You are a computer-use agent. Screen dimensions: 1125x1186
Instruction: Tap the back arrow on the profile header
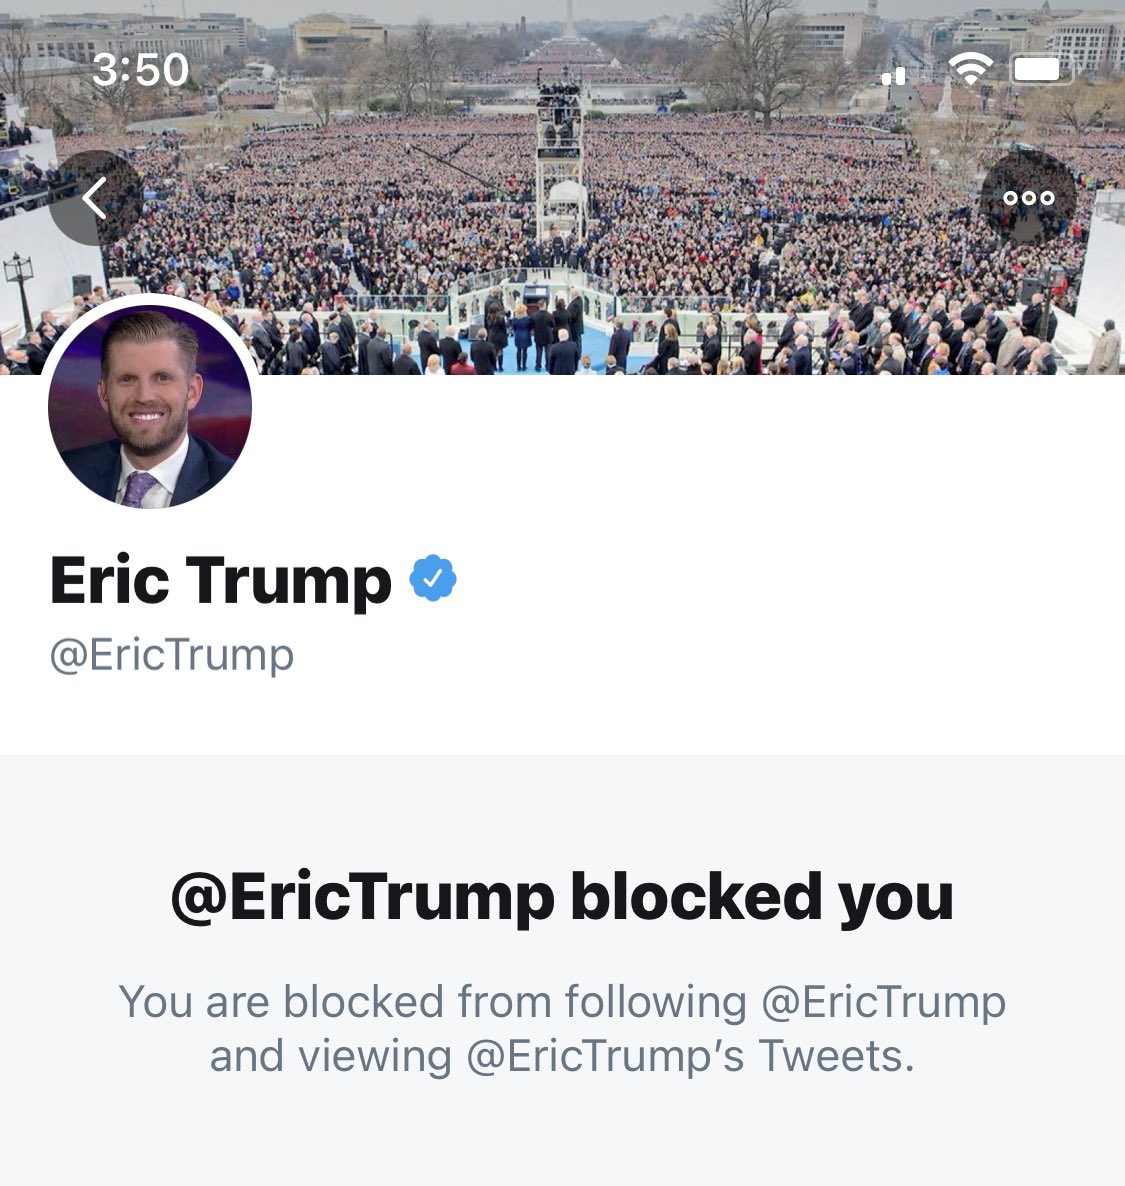[95, 198]
